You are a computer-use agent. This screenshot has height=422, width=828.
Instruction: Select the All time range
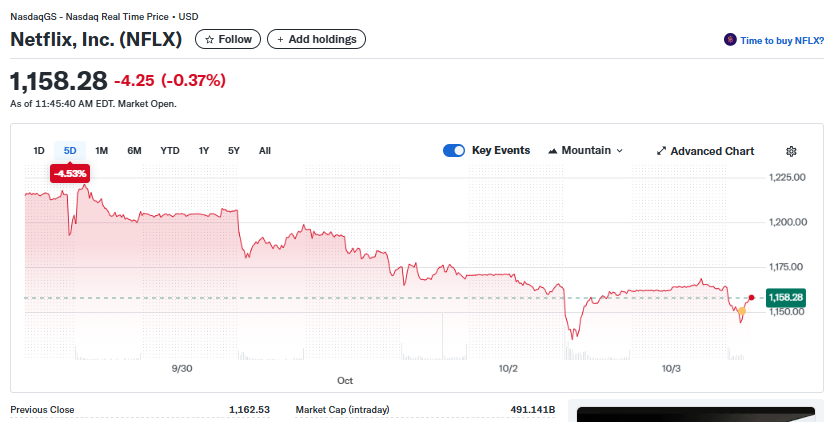265,151
